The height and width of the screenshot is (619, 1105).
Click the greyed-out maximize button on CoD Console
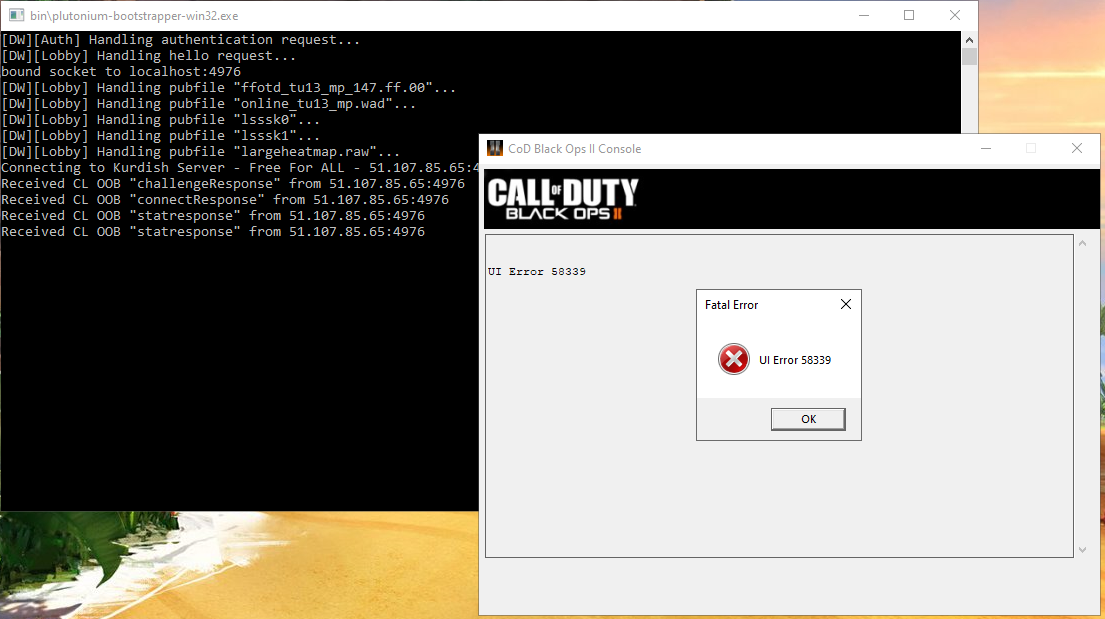point(1031,149)
